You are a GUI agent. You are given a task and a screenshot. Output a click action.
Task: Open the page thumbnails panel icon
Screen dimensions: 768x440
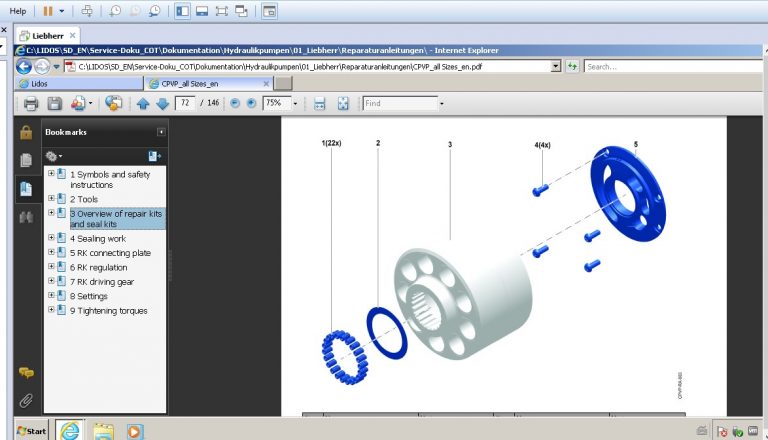(x=26, y=160)
